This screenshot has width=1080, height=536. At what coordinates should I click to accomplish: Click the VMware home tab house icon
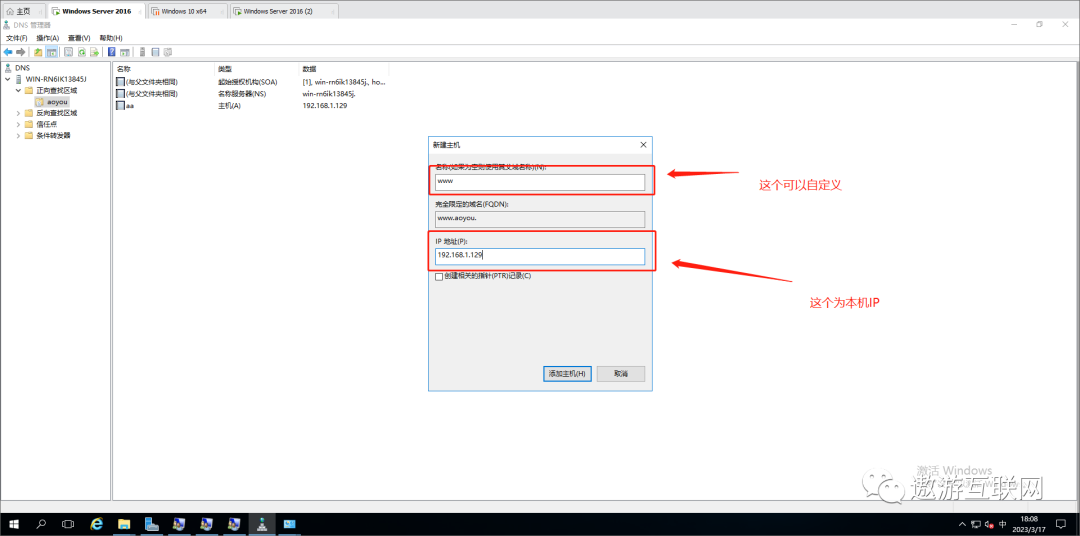(10, 11)
